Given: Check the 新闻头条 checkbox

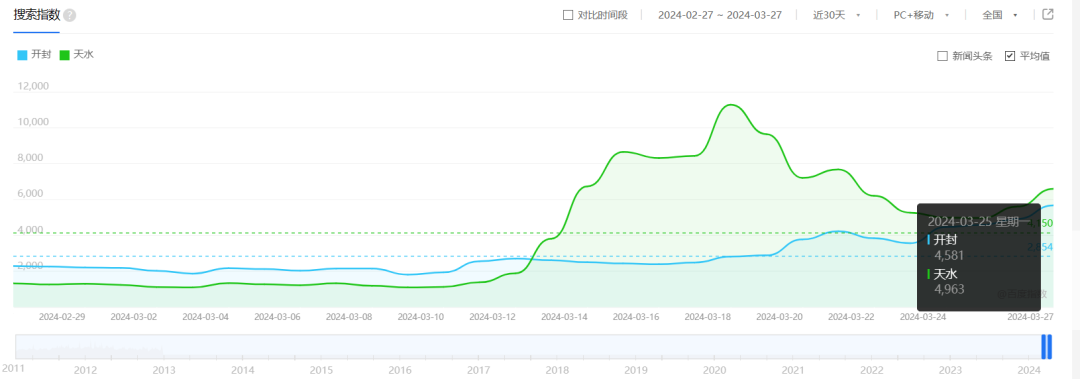Looking at the screenshot, I should pyautogui.click(x=942, y=57).
